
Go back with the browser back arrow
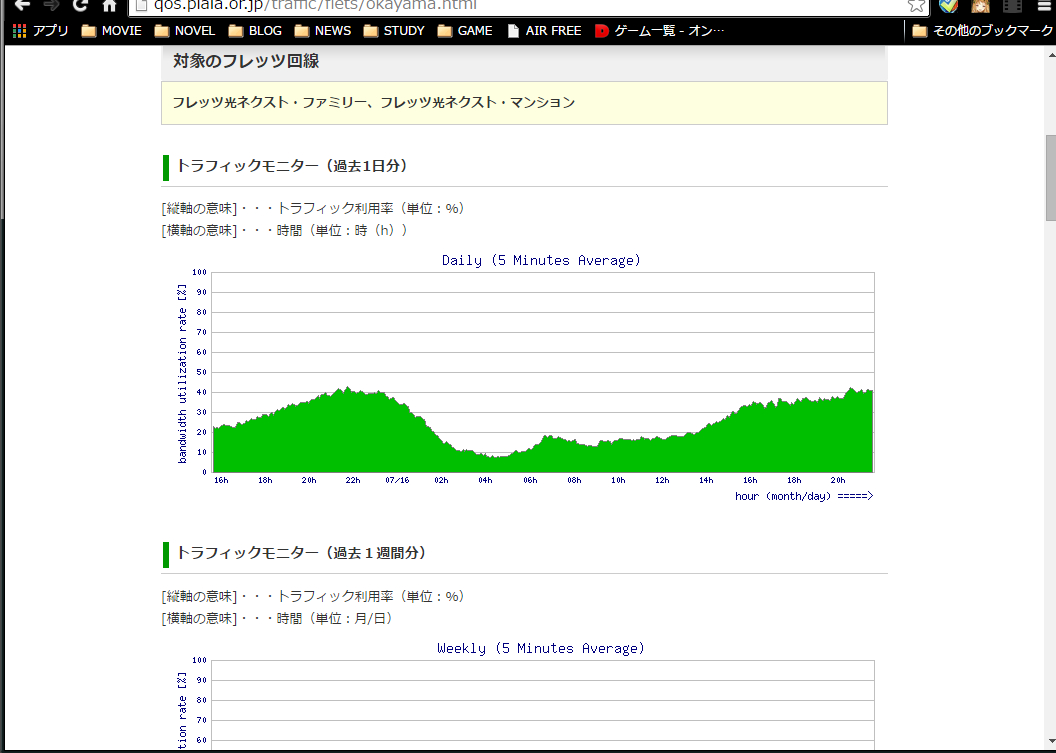click(22, 5)
